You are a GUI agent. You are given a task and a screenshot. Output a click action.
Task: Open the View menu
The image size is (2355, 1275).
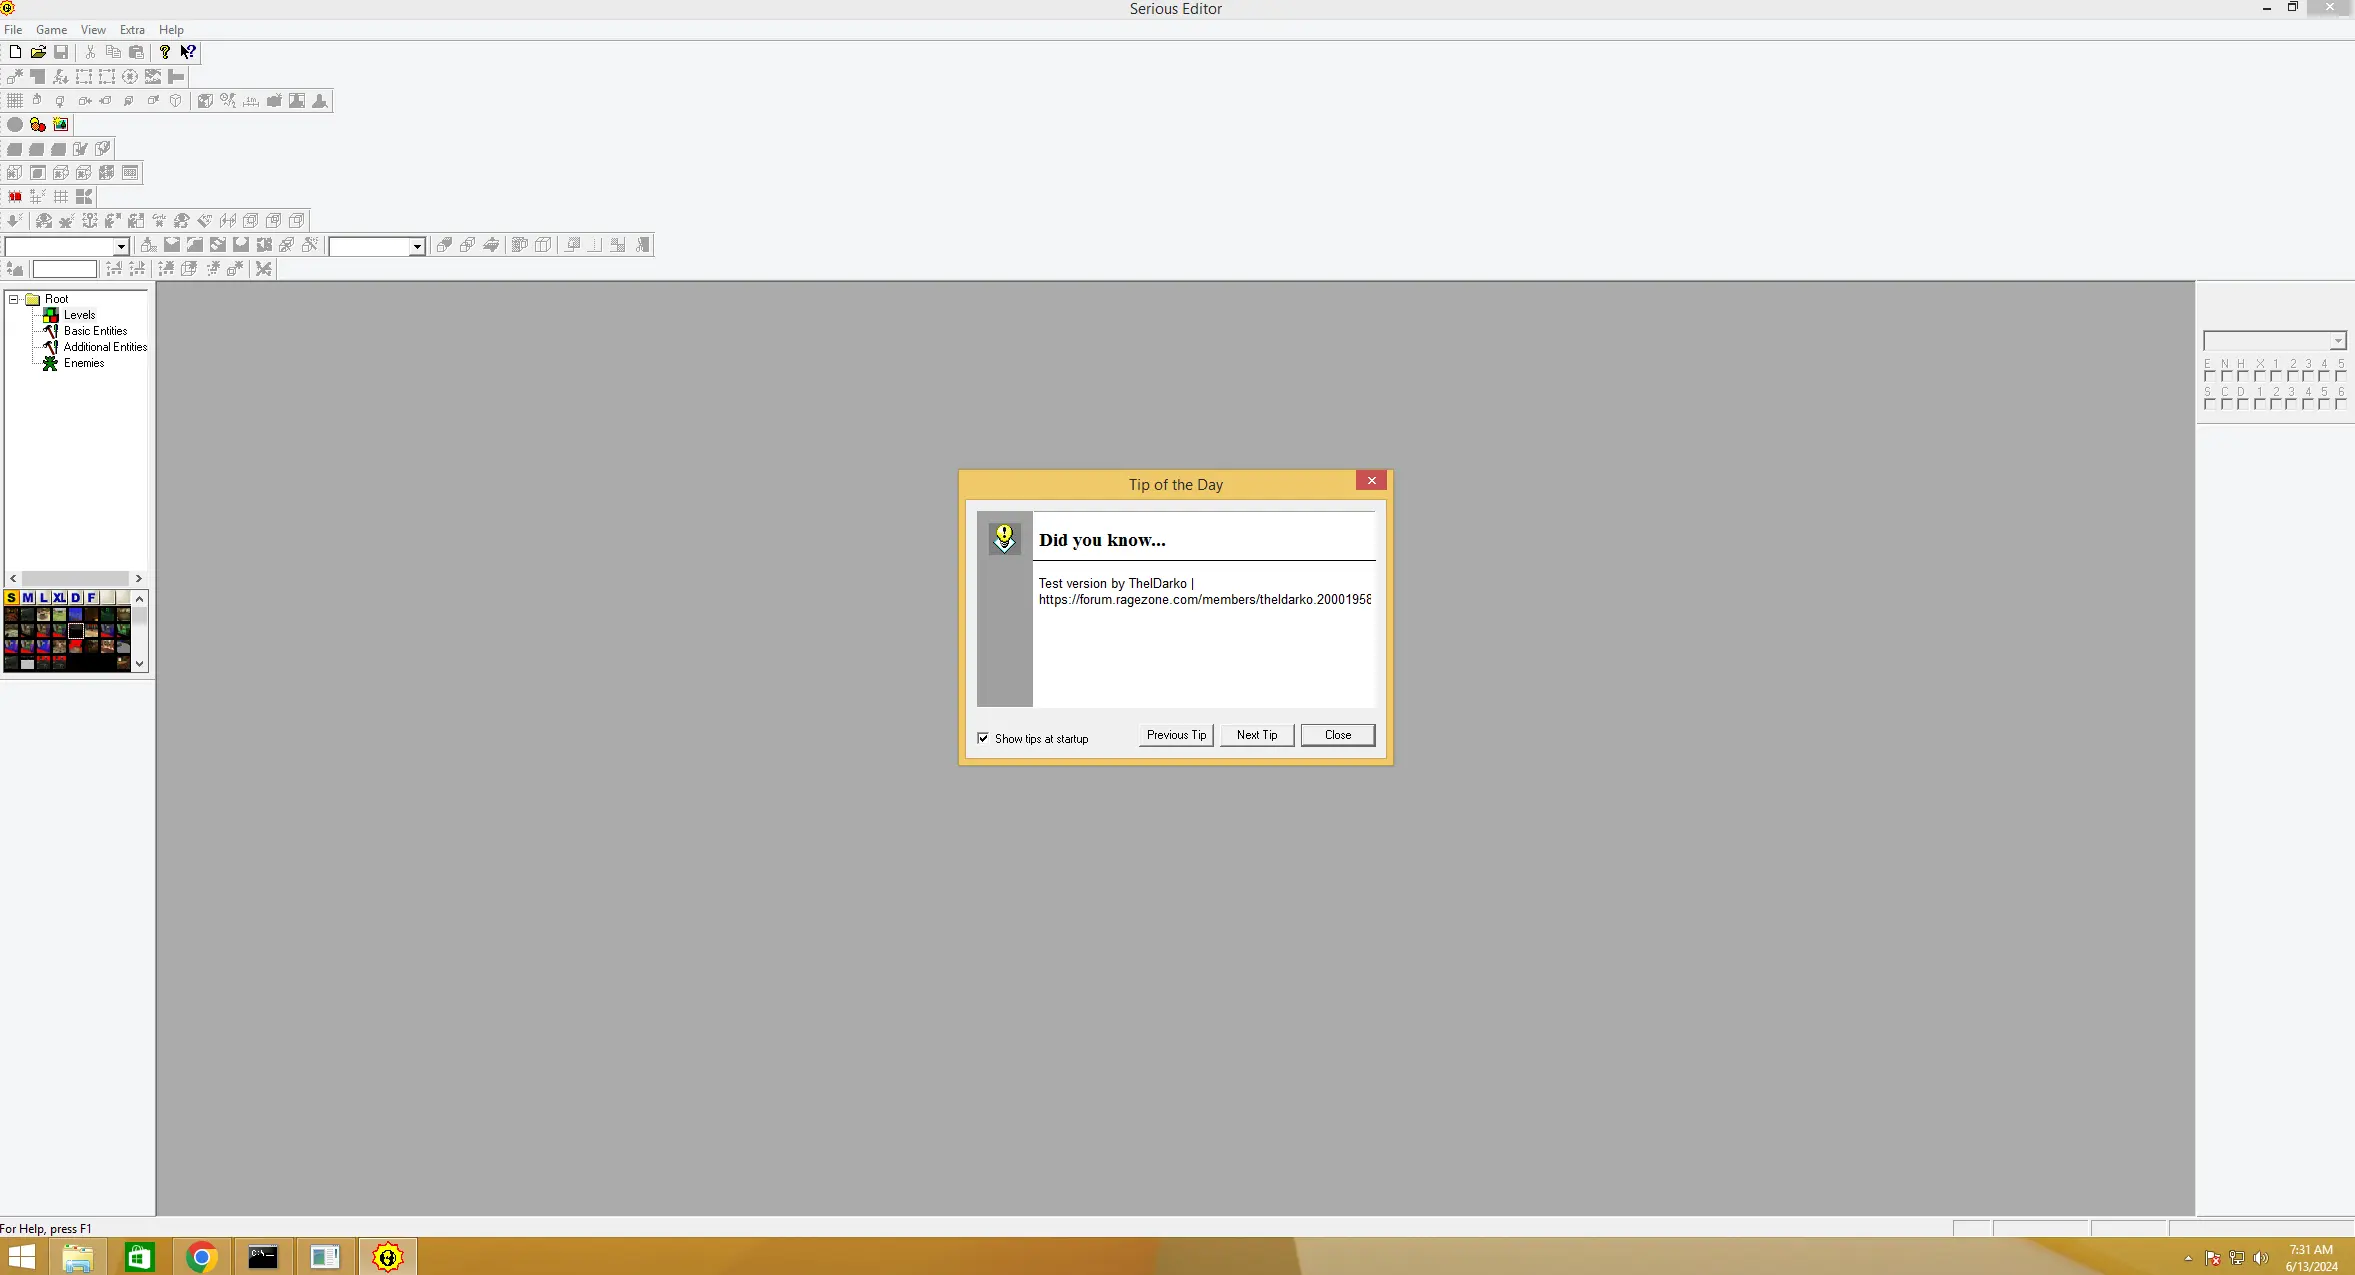(93, 30)
